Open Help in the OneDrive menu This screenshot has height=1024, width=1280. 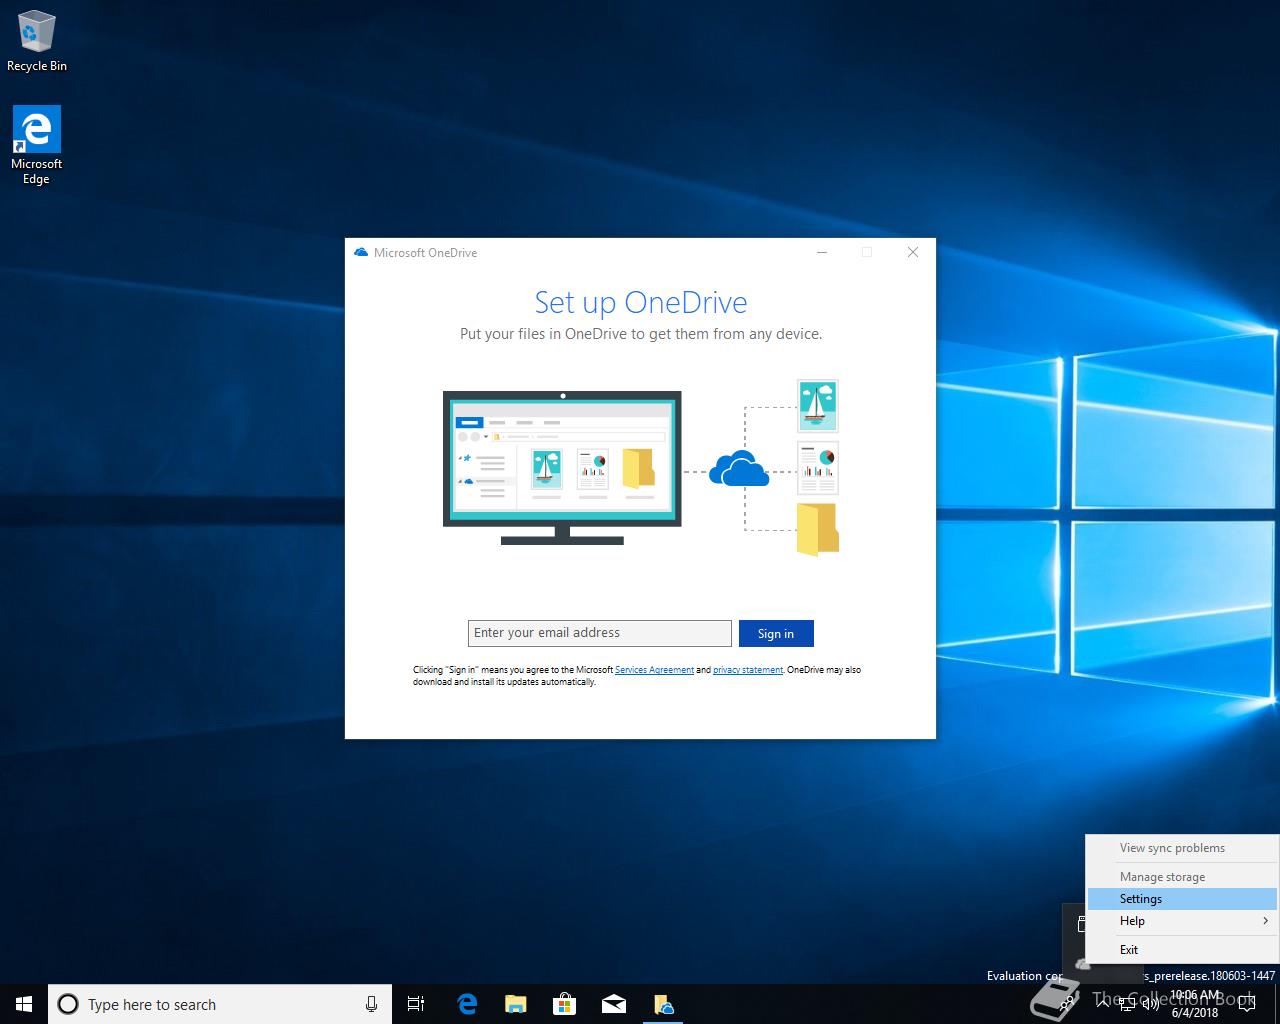coord(1182,921)
